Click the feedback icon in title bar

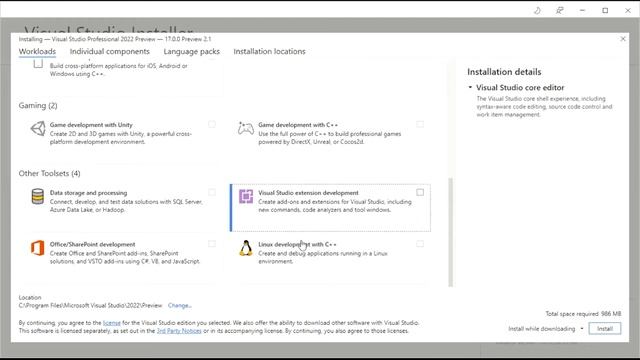pyautogui.click(x=560, y=11)
